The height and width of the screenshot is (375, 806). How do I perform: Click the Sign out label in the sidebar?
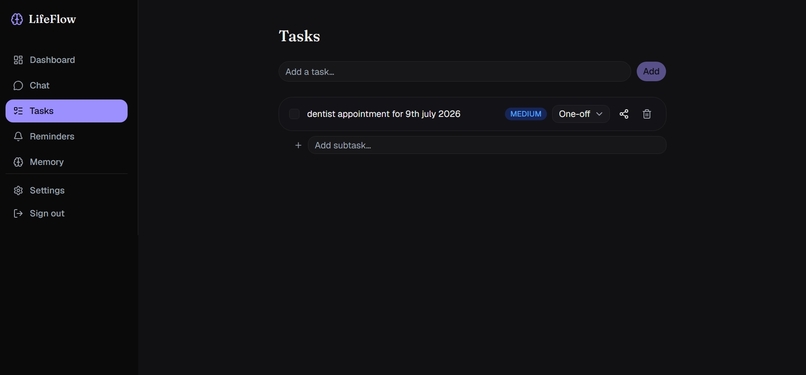(x=47, y=214)
